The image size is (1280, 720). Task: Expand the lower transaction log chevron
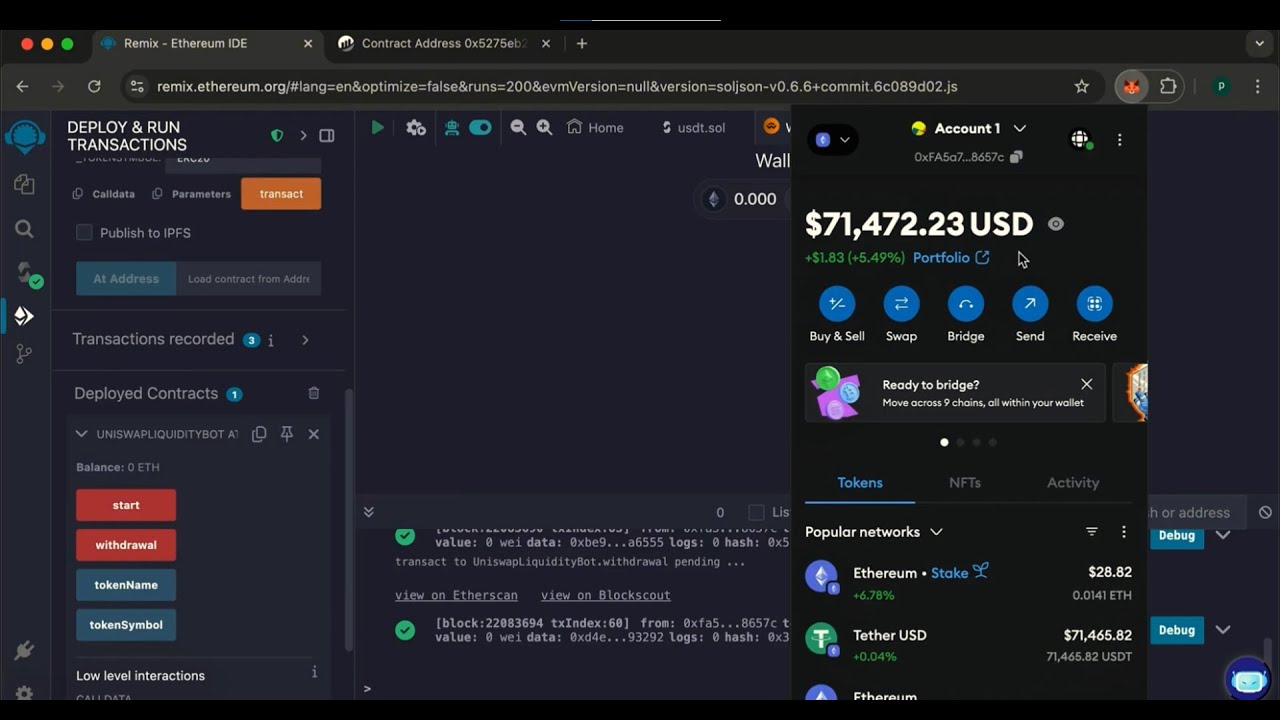(1223, 630)
